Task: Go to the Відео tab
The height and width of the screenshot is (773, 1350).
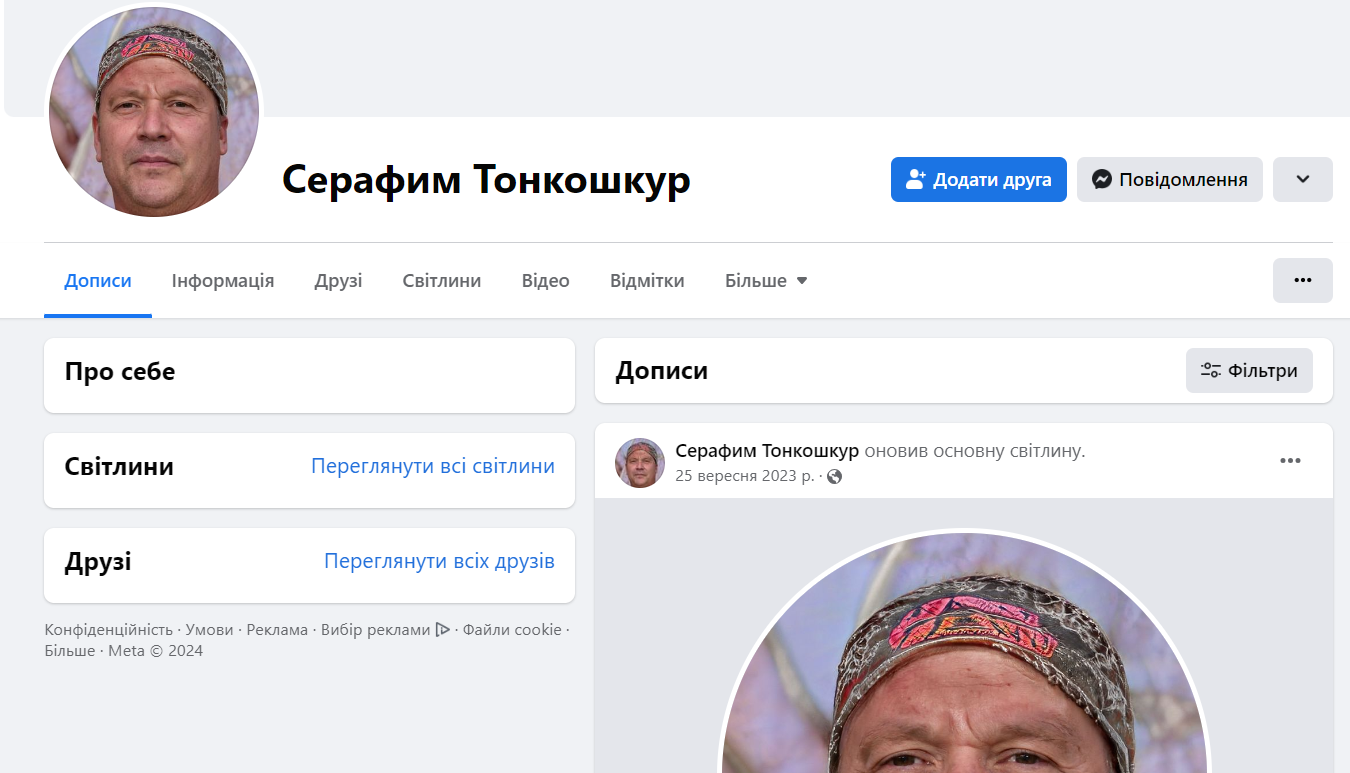Action: point(546,281)
